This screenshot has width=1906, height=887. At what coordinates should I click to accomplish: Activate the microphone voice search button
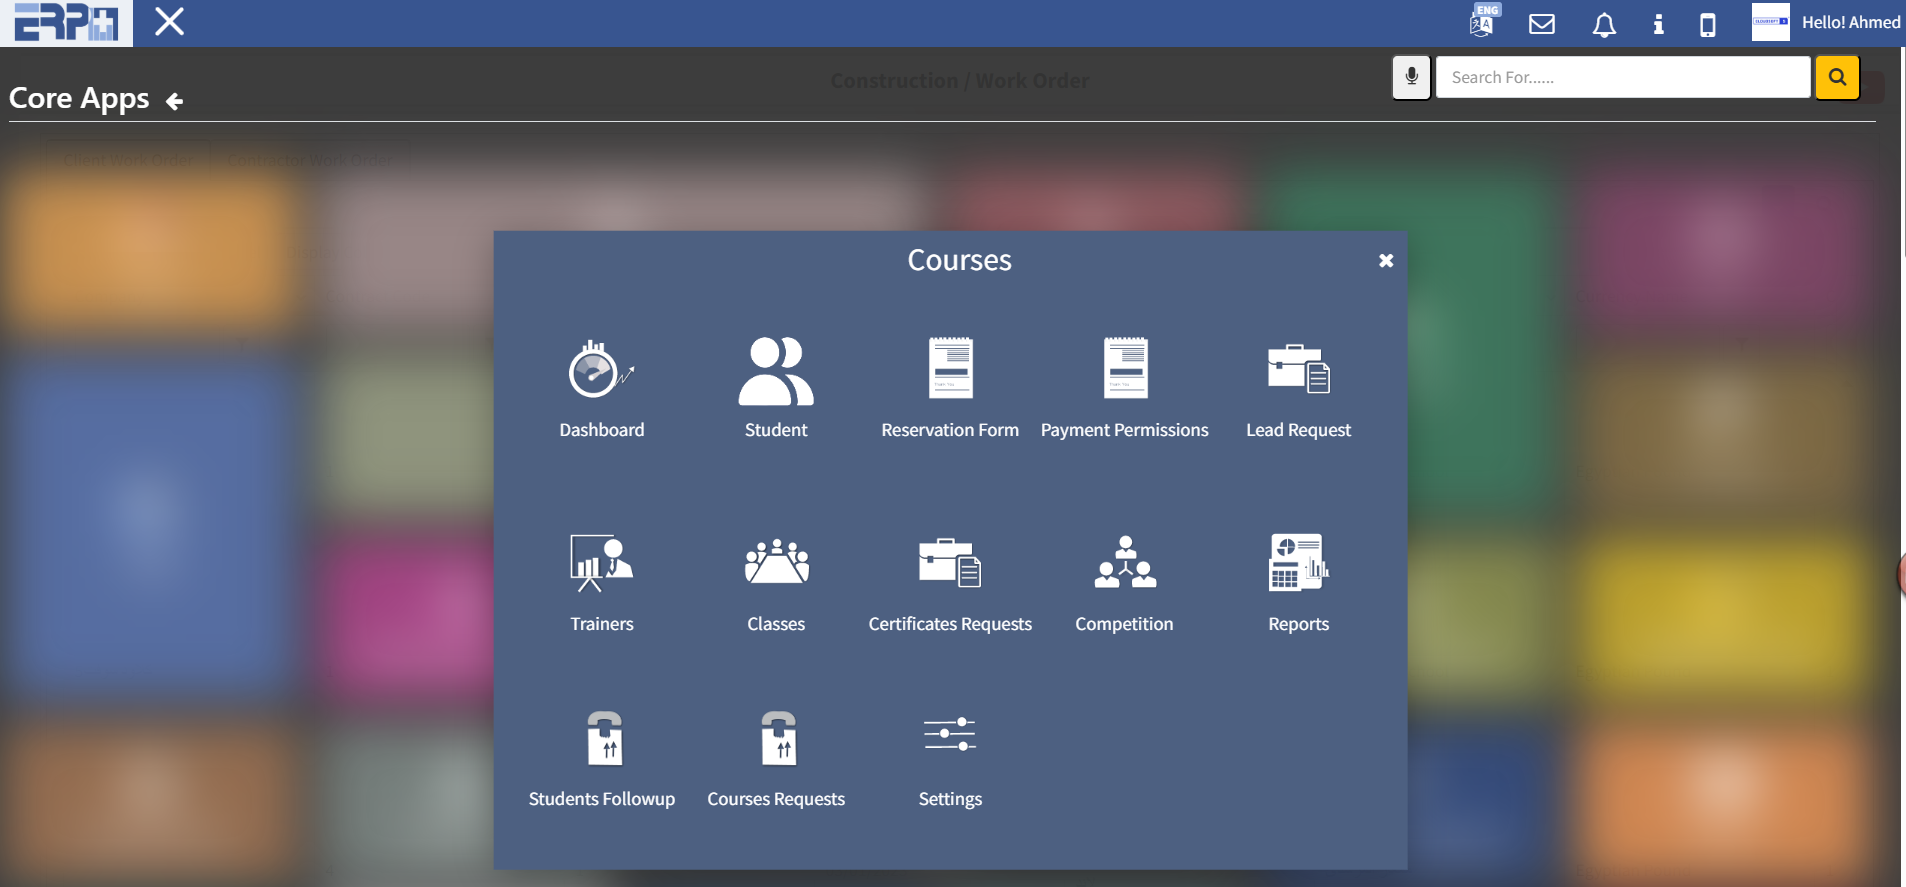(x=1411, y=77)
